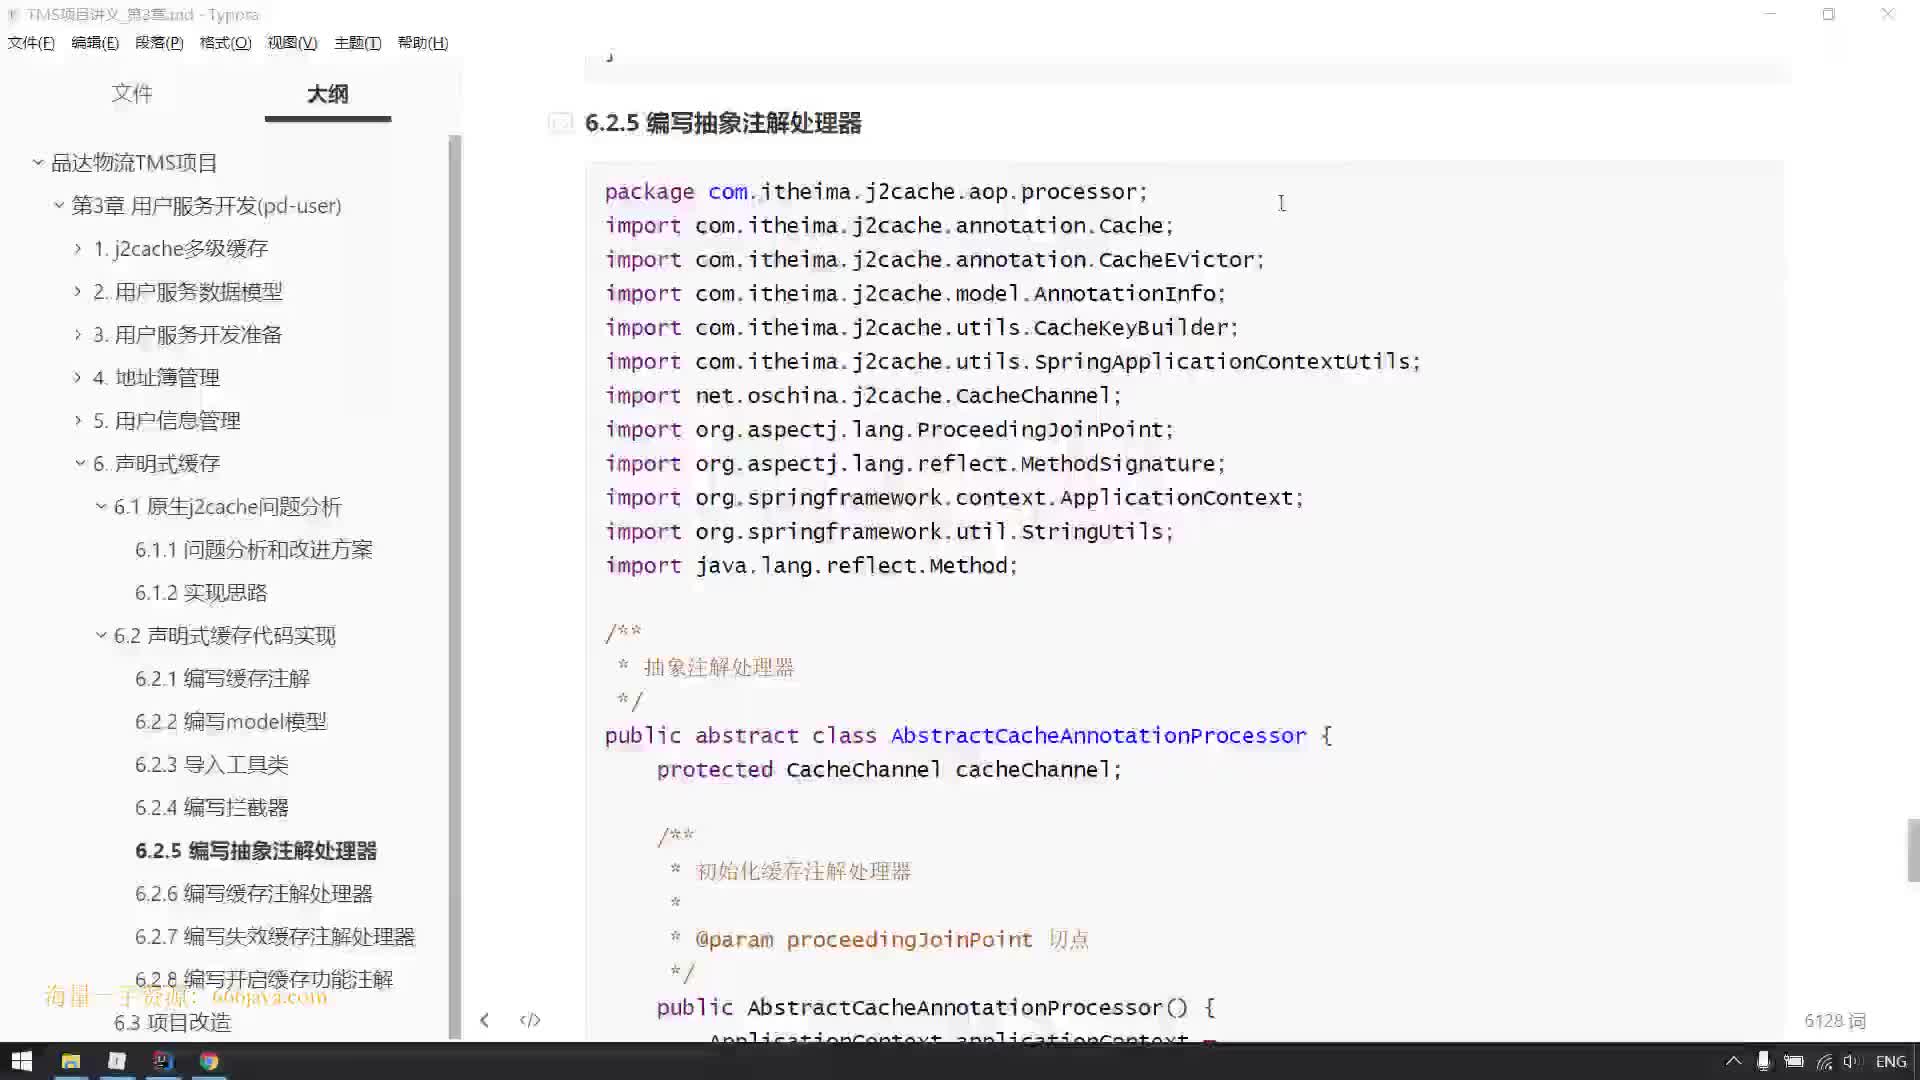This screenshot has height=1080, width=1920.
Task: Open 4. 地址簿管理 outline entry
Action: pyautogui.click(x=156, y=377)
